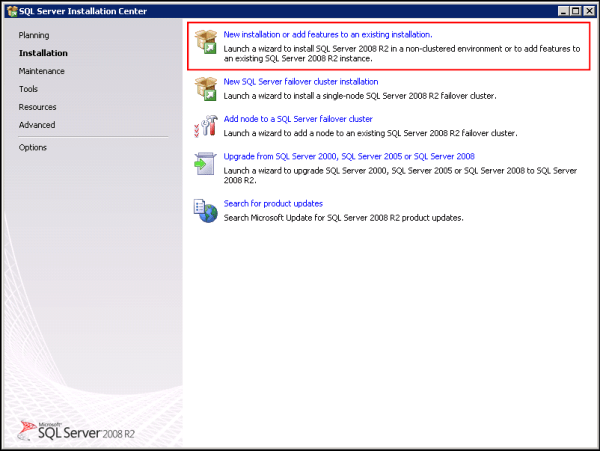The image size is (600, 451).
Task: Go to the Maintenance section
Action: tap(42, 71)
